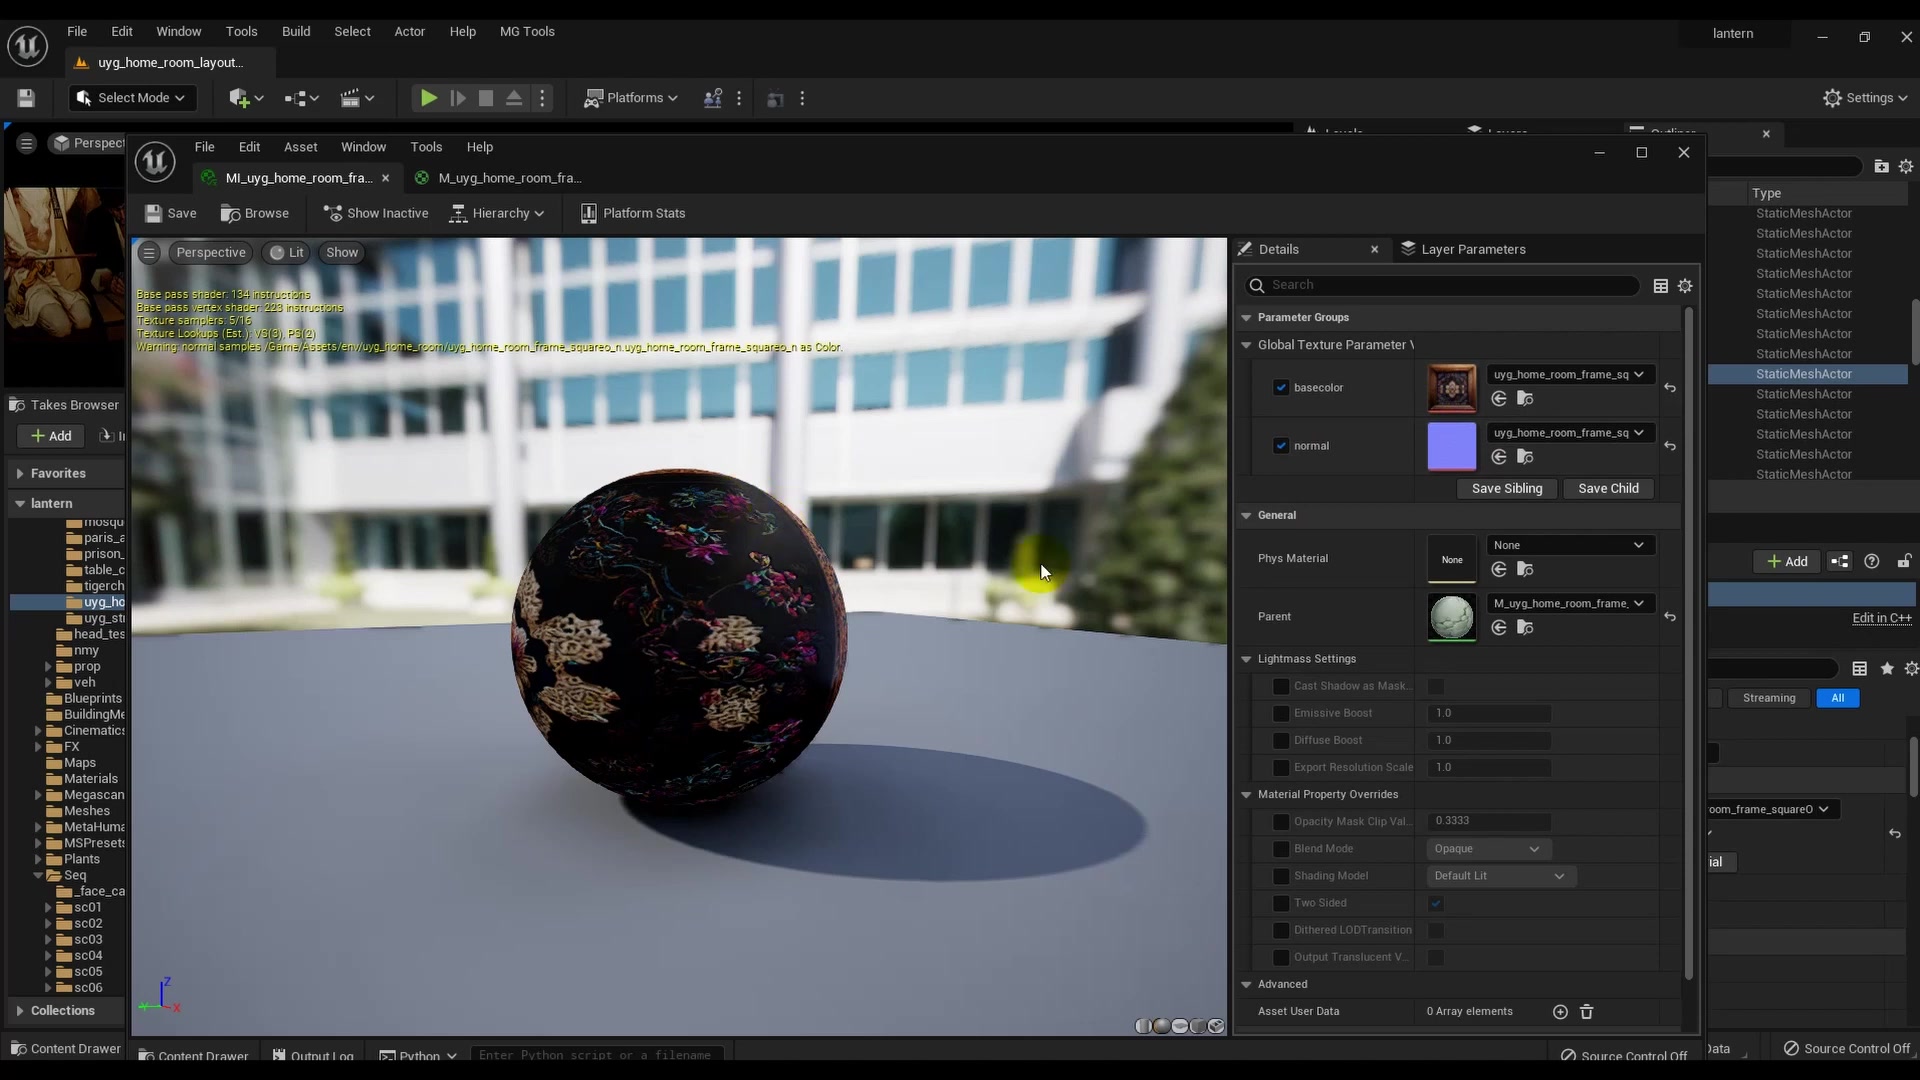Add element to Asset User Data array

point(1560,1012)
